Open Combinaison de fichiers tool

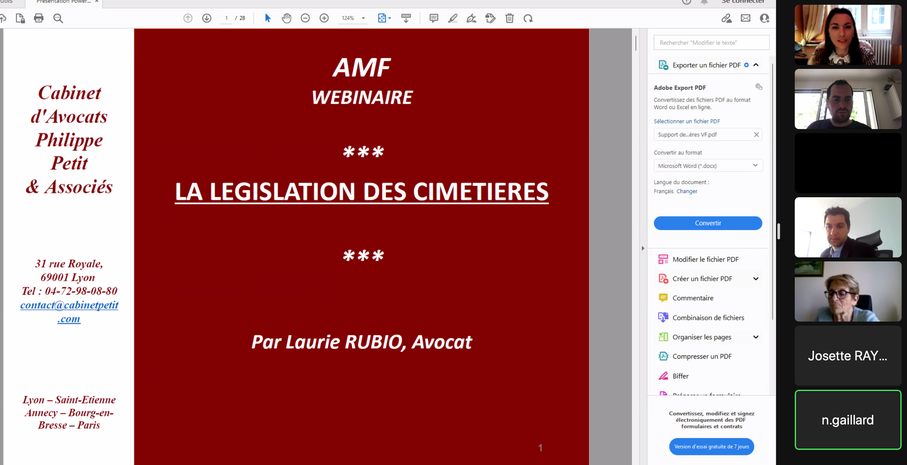708,318
